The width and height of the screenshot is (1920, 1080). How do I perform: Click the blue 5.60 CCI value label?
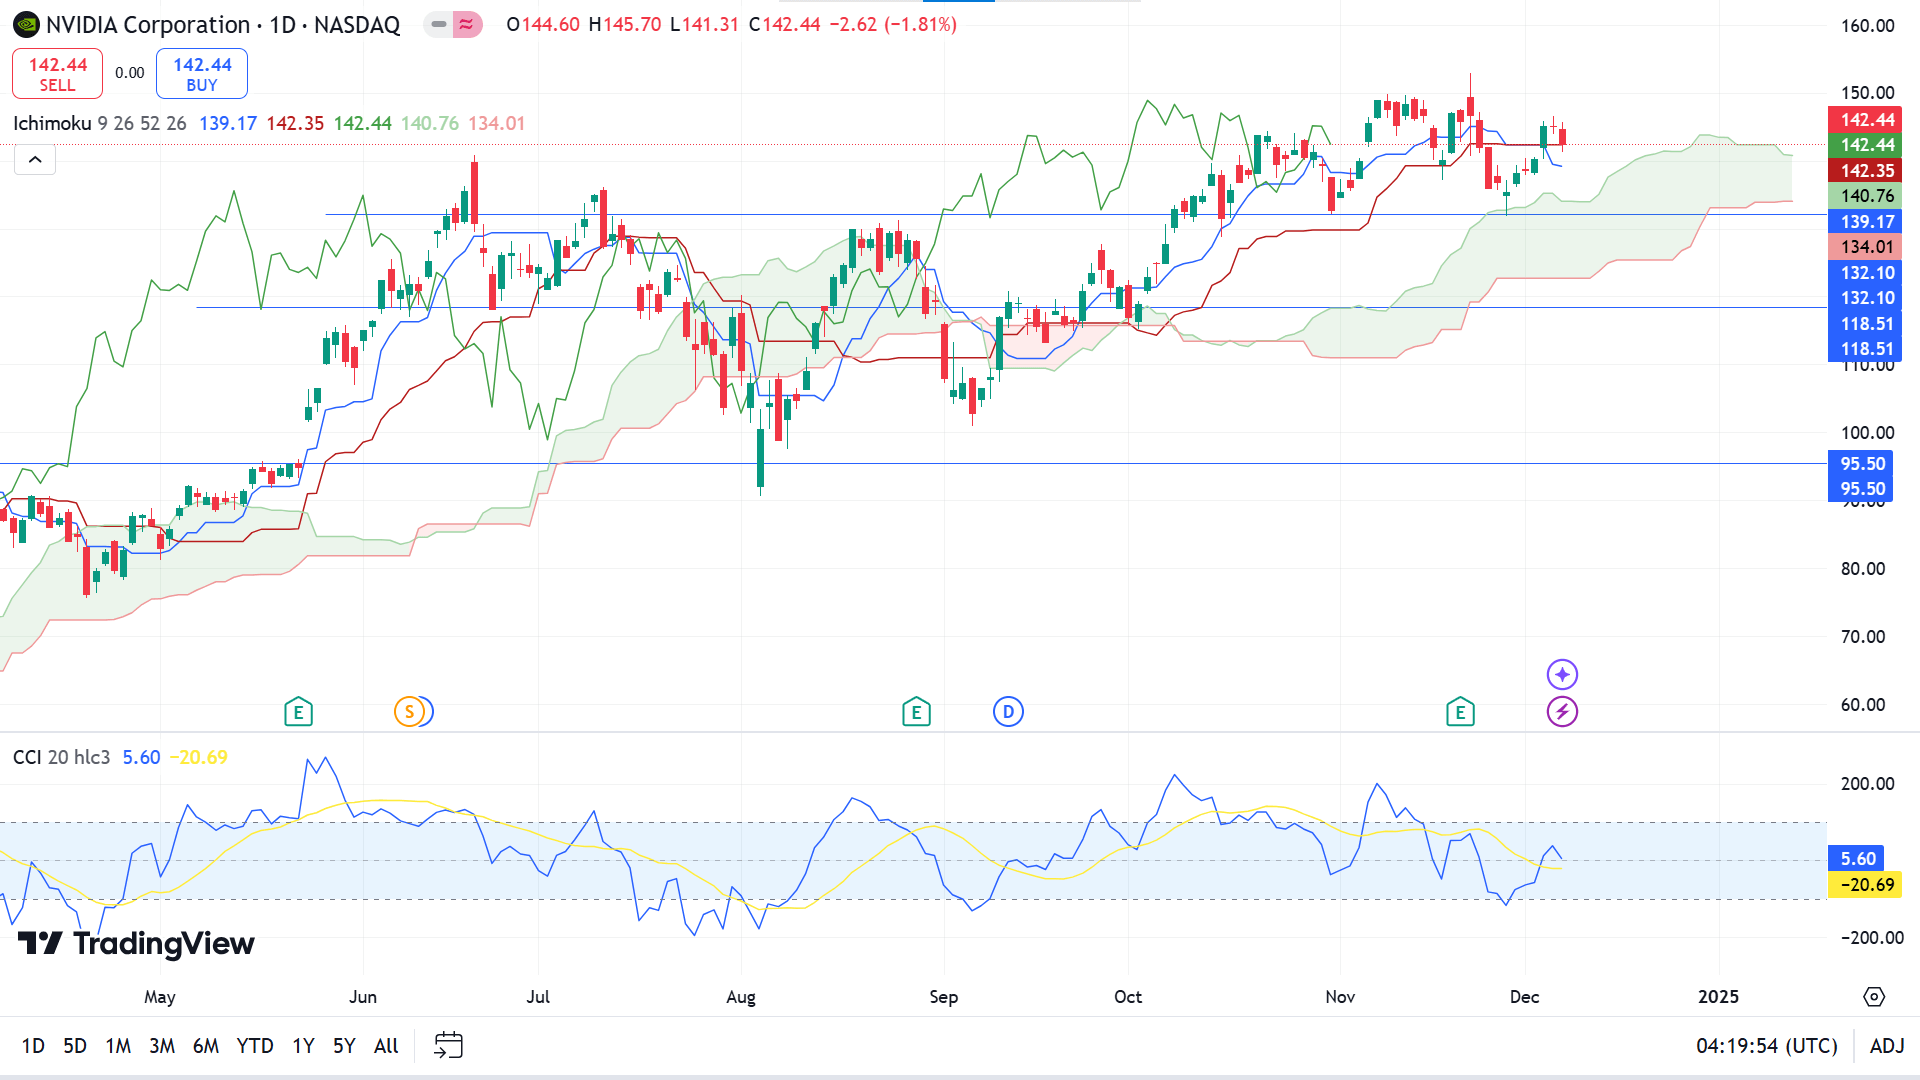(x=1857, y=859)
